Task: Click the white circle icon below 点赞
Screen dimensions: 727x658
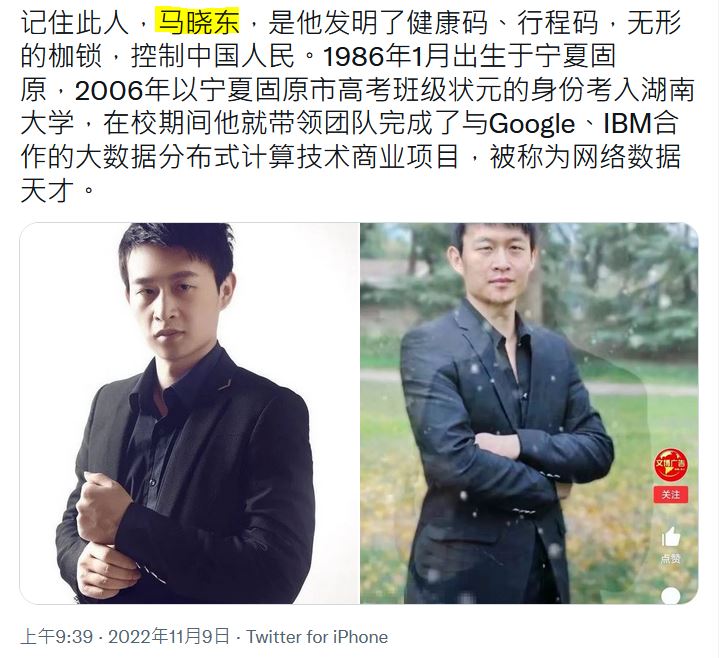Action: 670,596
